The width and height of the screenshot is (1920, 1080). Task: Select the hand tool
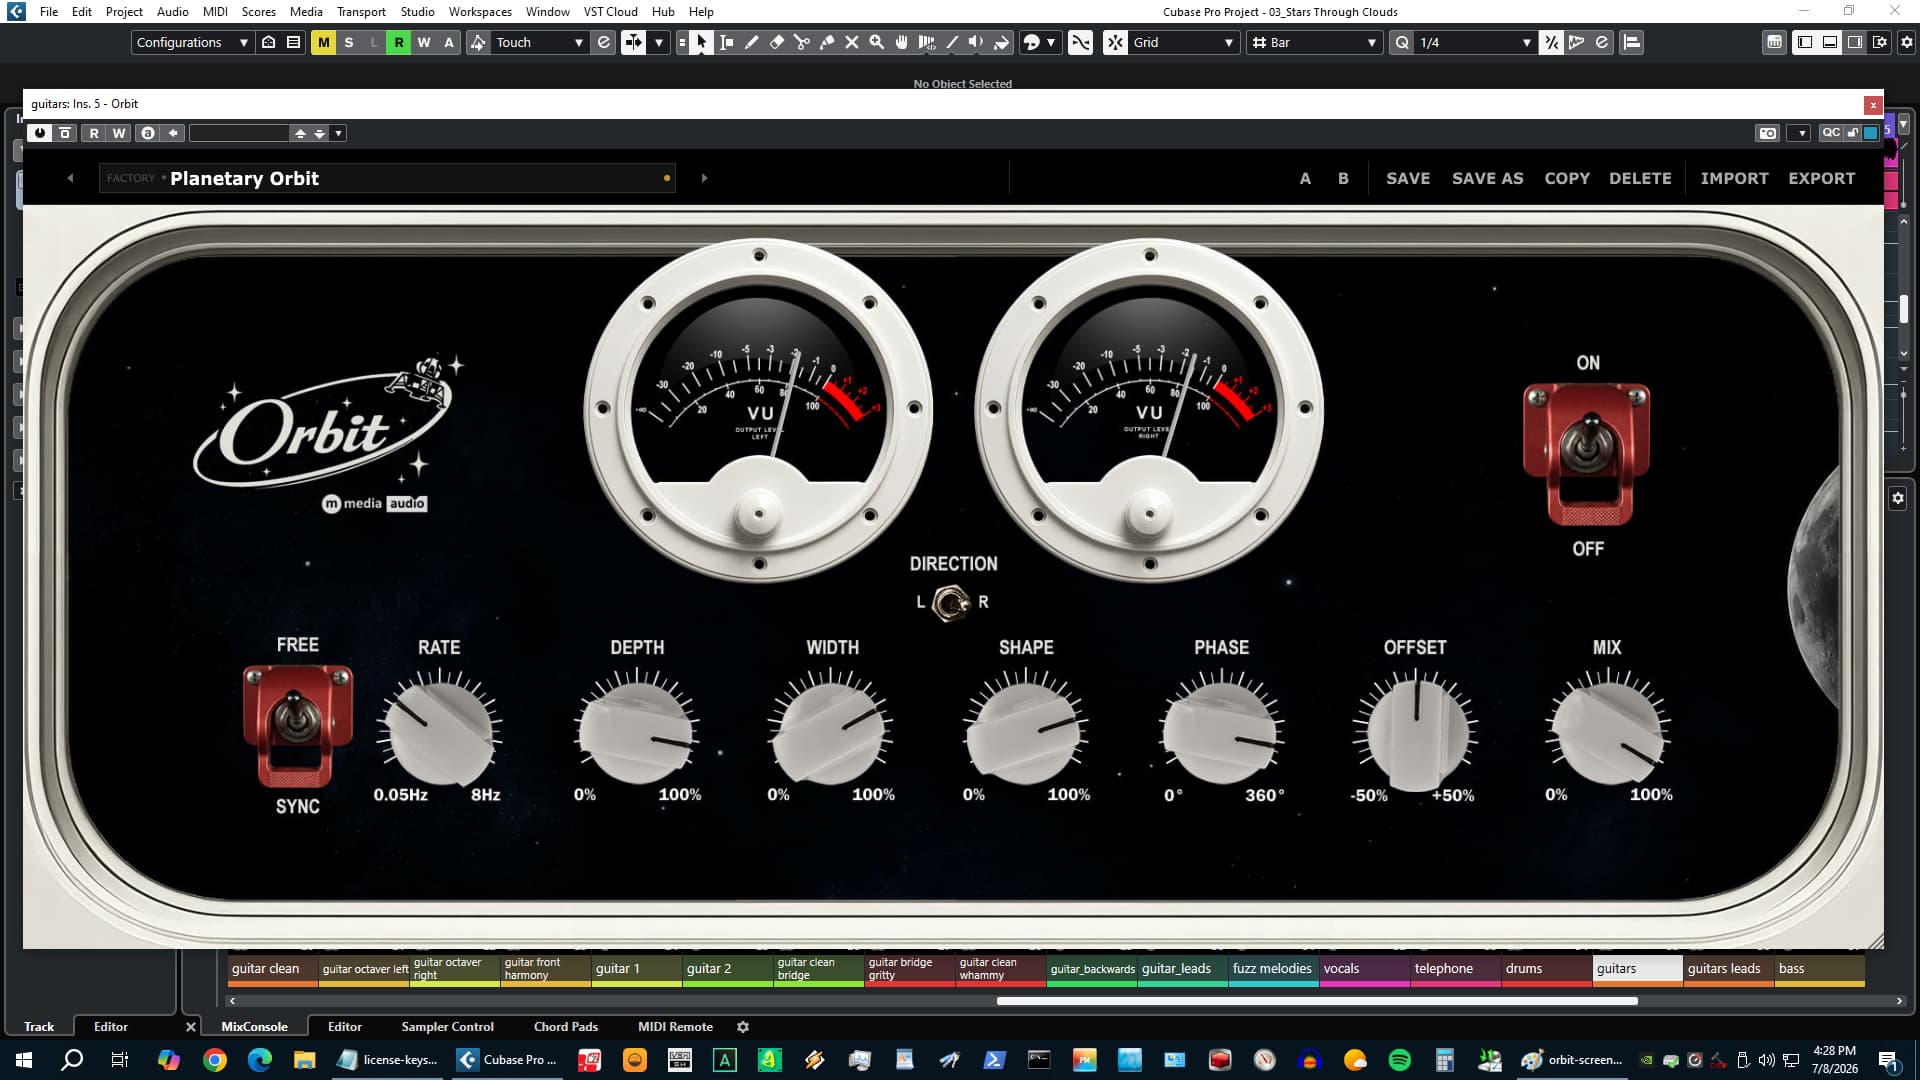coord(902,42)
